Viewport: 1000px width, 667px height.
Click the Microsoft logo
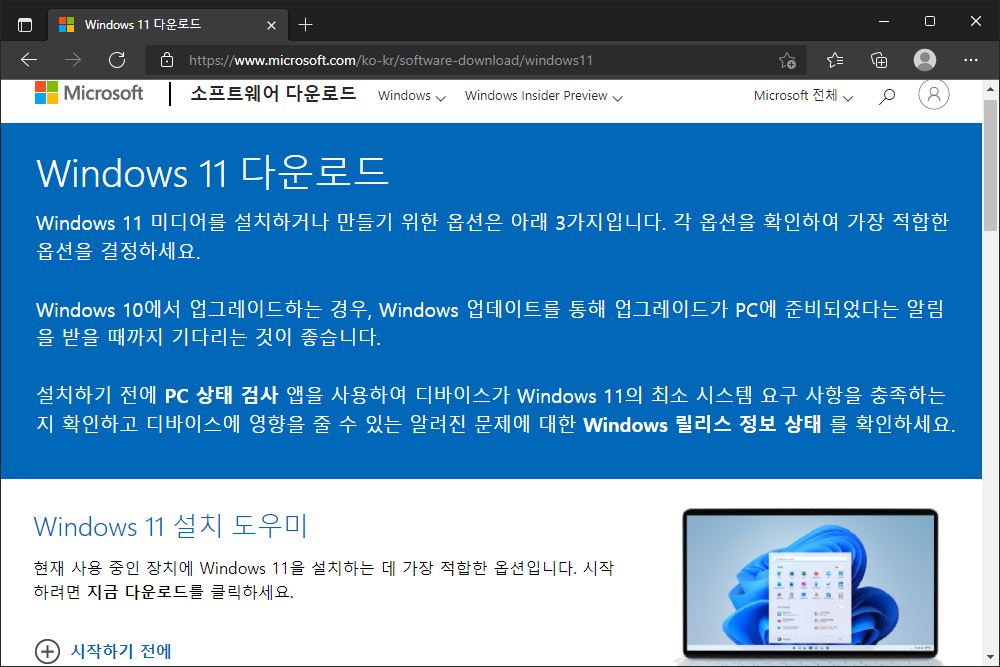89,93
